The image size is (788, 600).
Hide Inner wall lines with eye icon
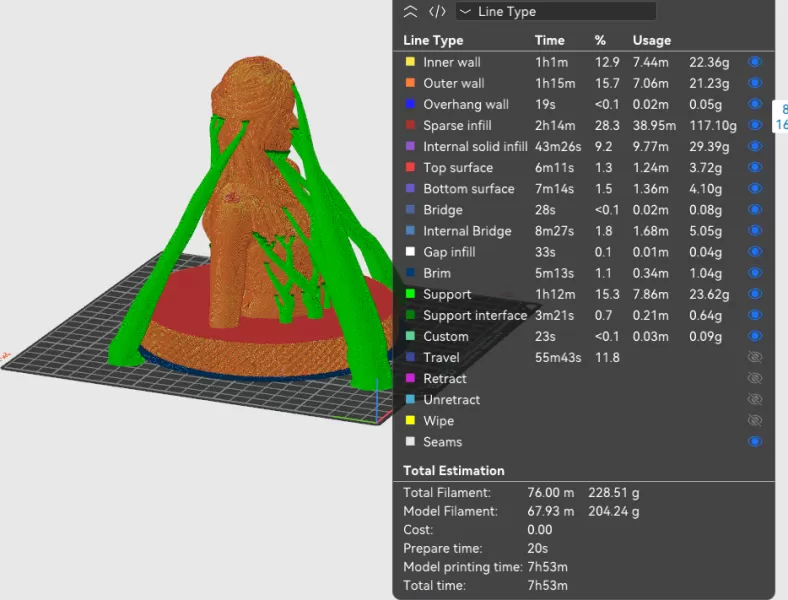[755, 62]
